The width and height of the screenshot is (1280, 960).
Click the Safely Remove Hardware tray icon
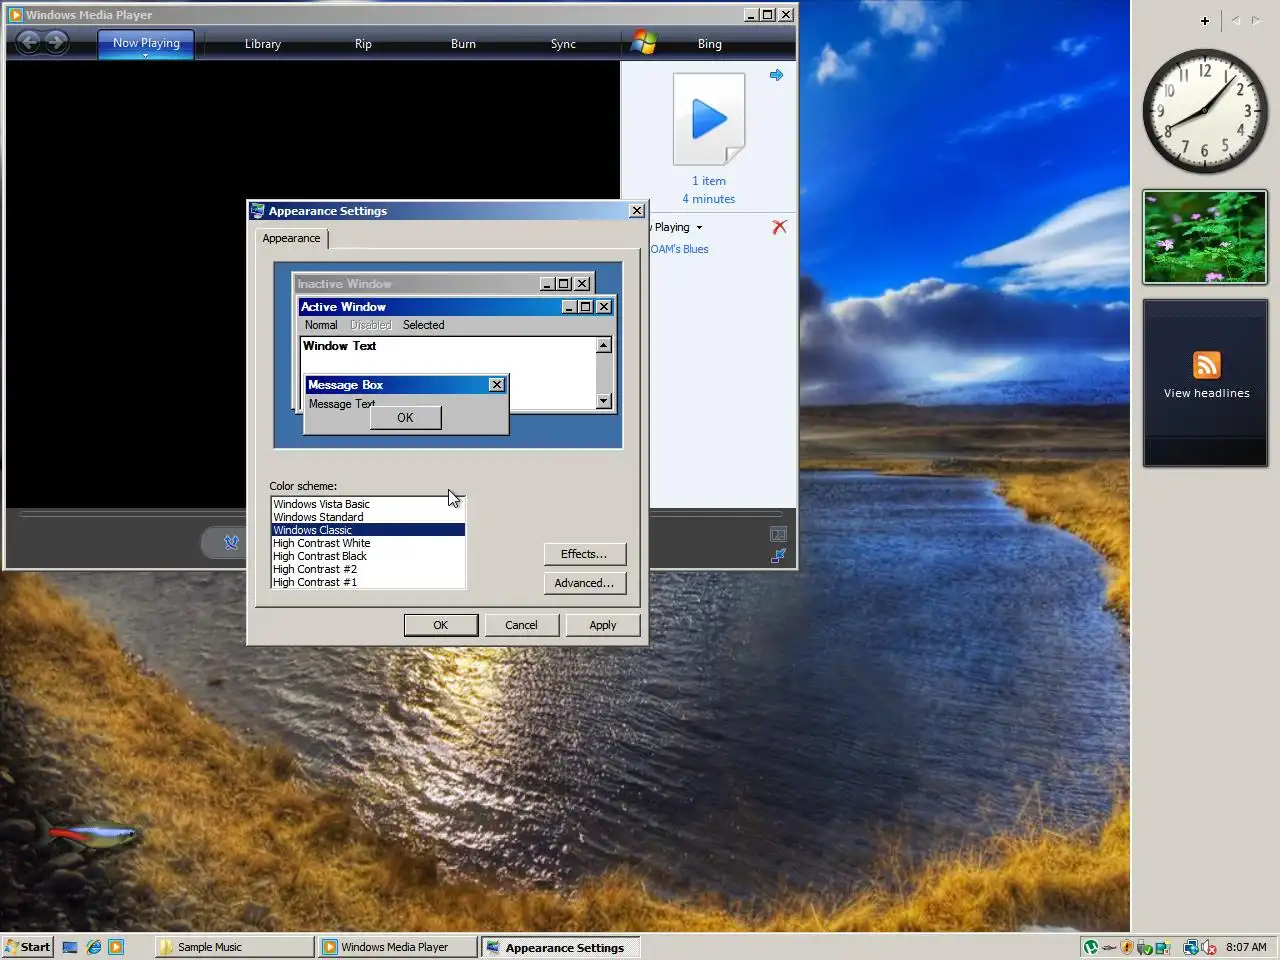pyautogui.click(x=1144, y=947)
